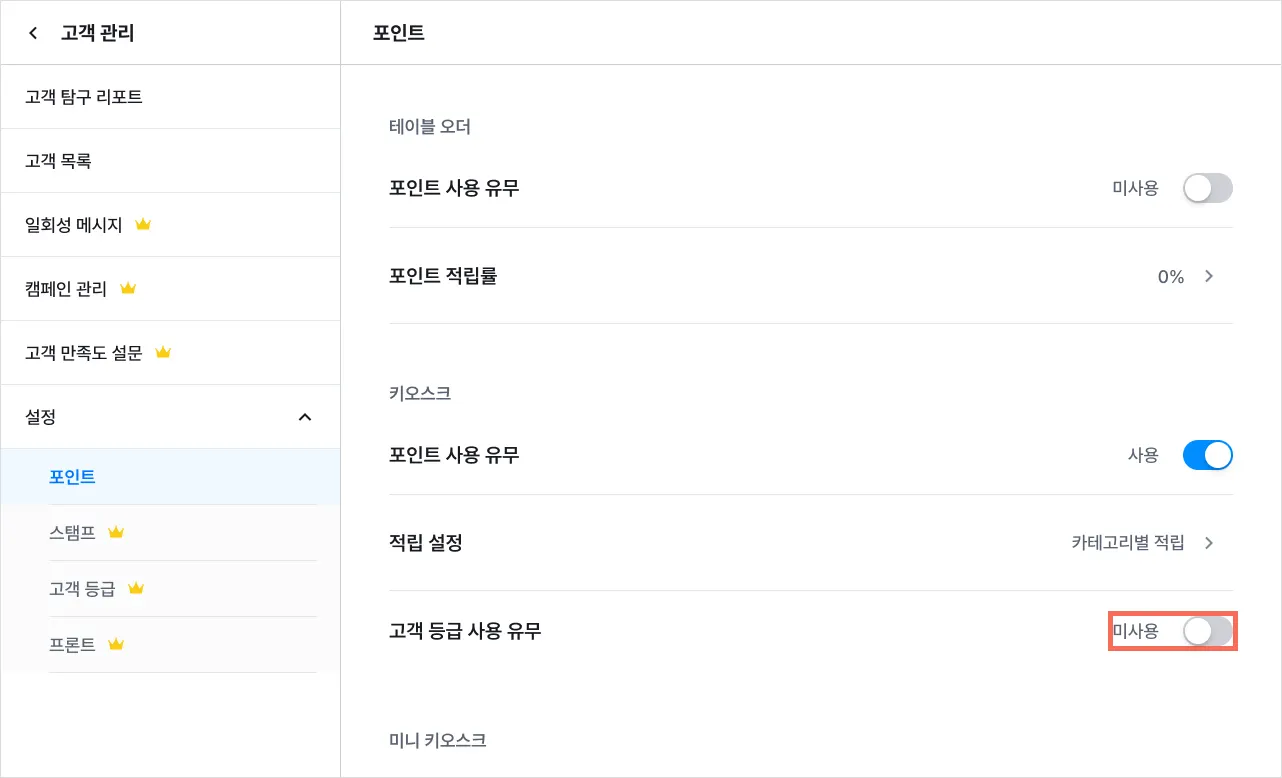The width and height of the screenshot is (1282, 778).
Task: Click the back arrow beside 고객 관리
Action: coord(34,33)
